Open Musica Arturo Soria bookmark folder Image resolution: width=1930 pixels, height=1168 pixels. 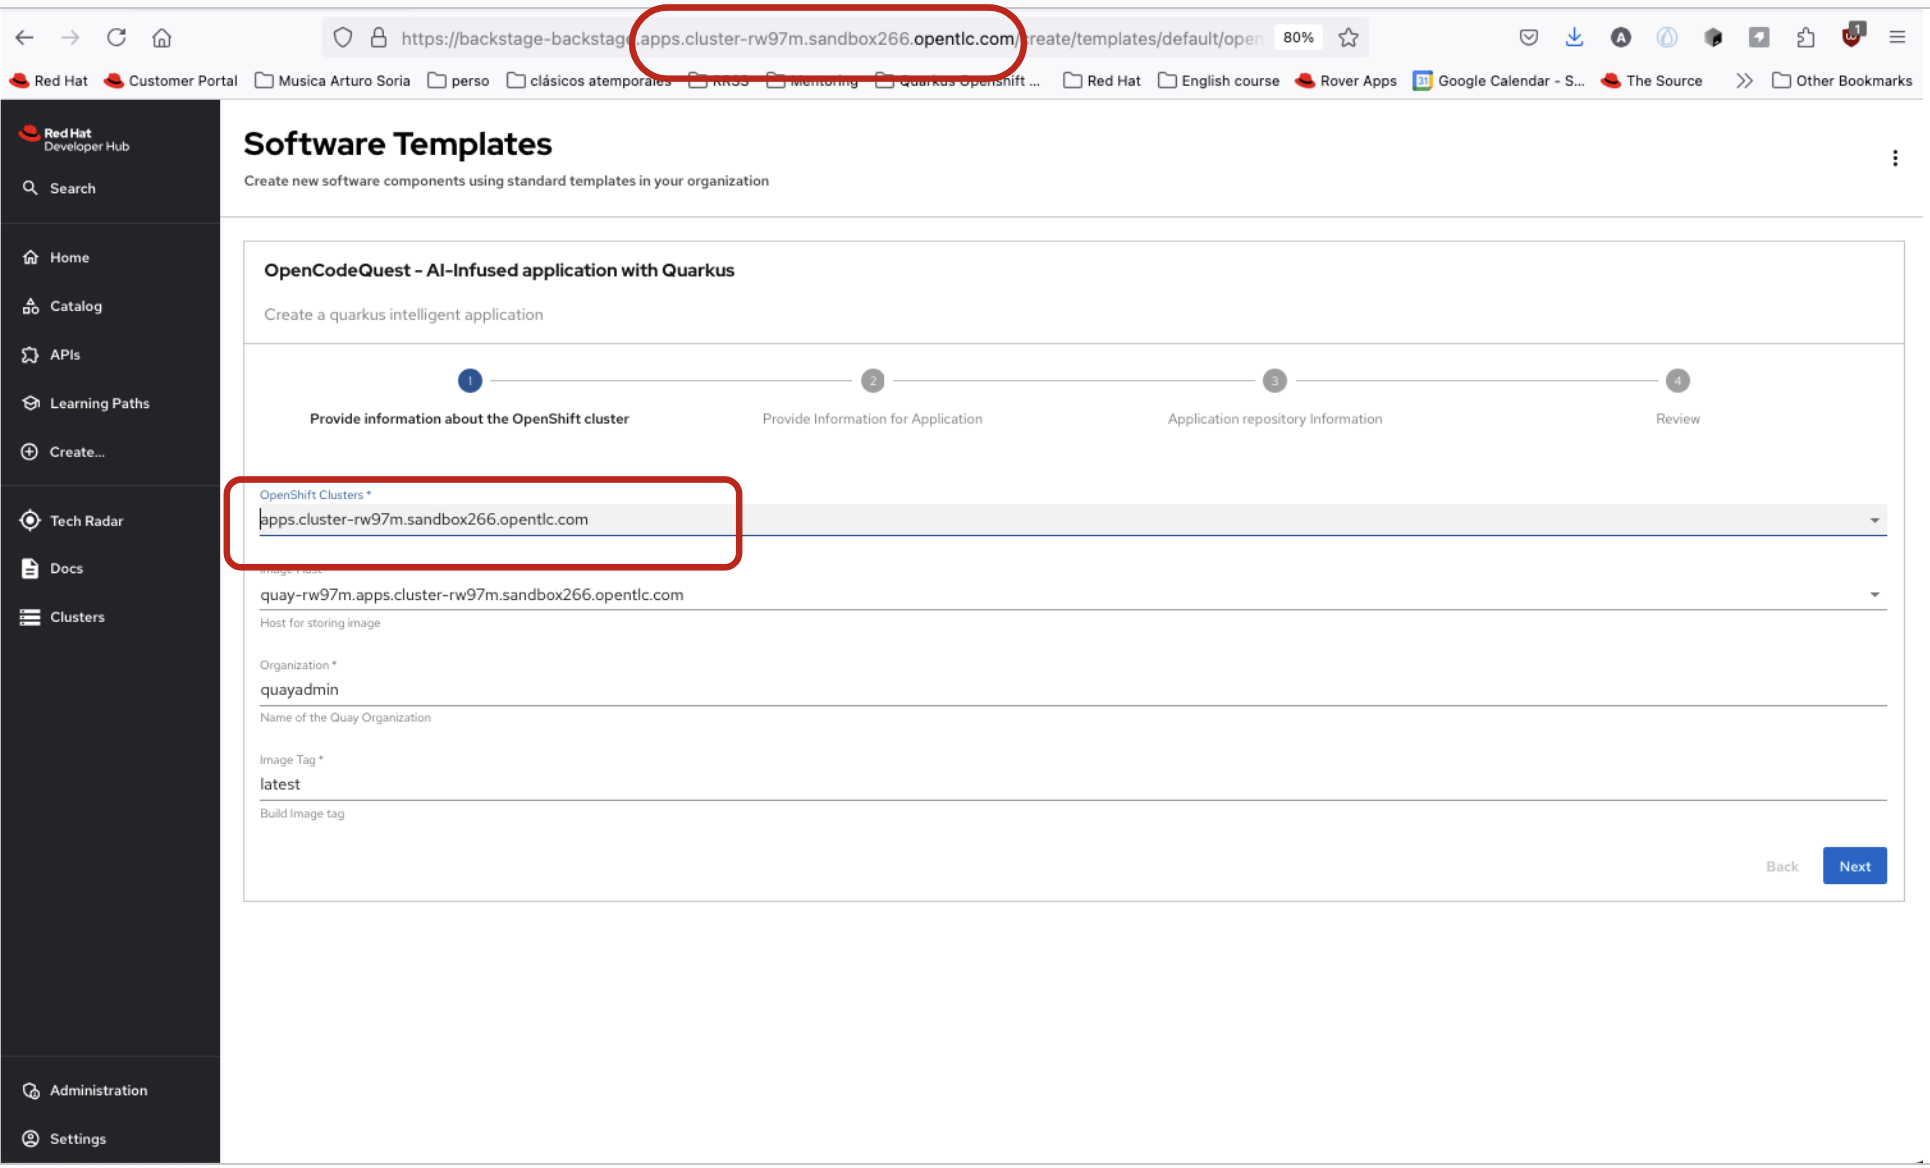(x=333, y=81)
